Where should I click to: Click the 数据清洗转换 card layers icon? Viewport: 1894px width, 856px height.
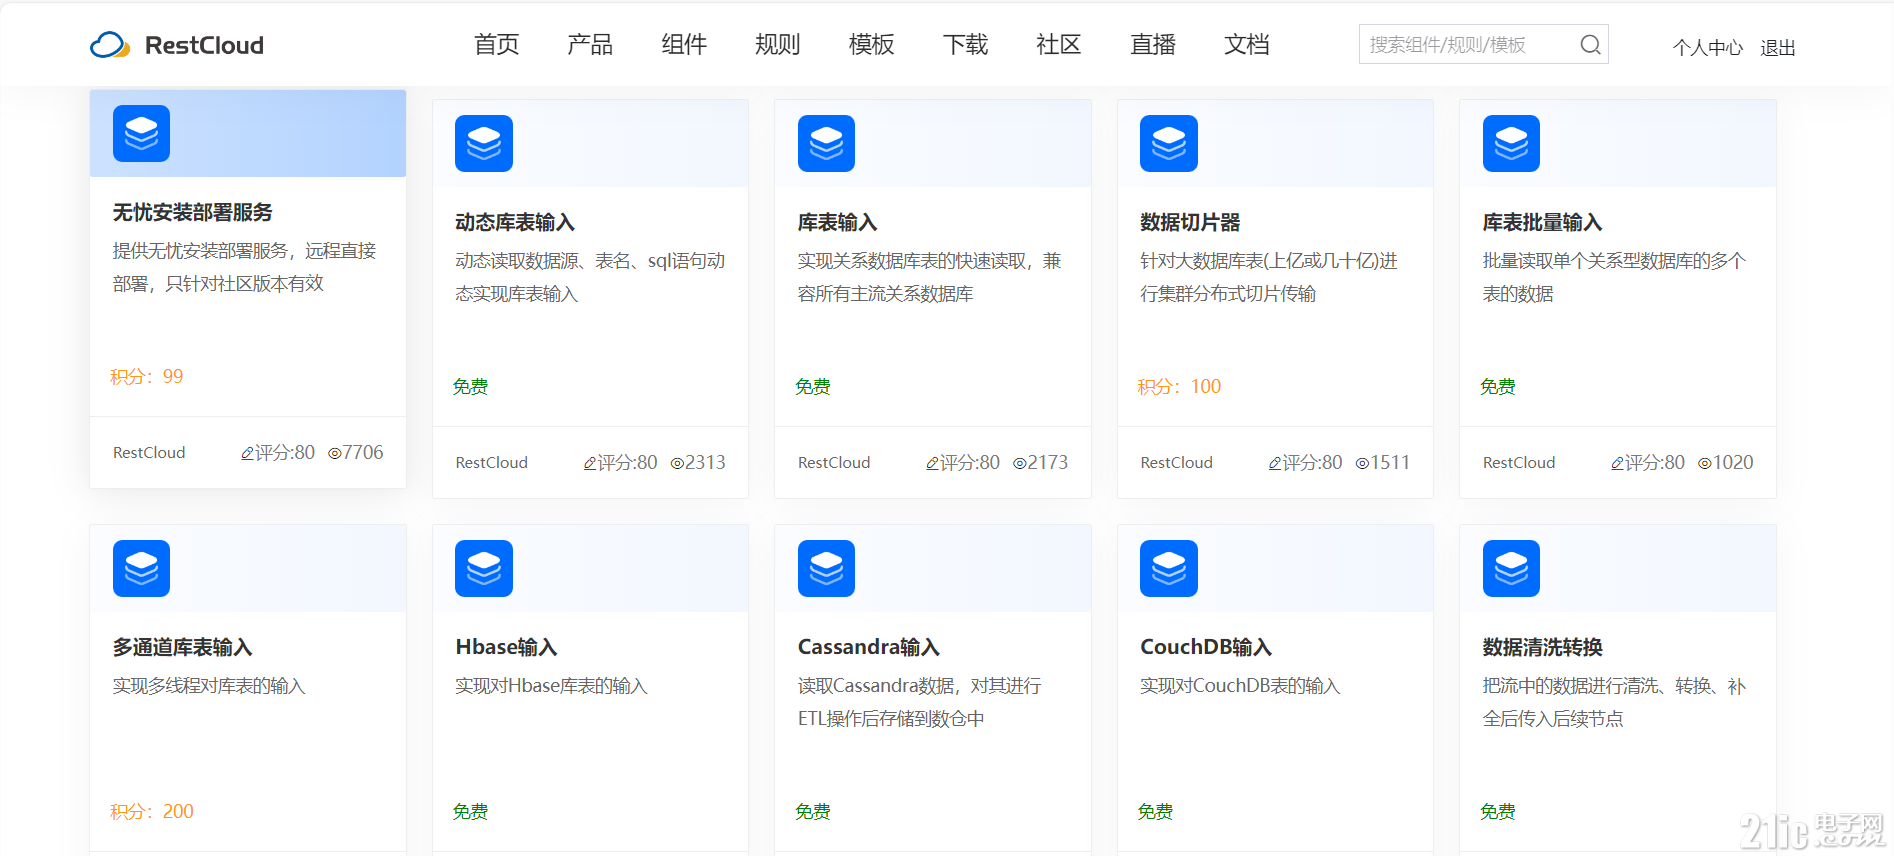click(x=1511, y=568)
